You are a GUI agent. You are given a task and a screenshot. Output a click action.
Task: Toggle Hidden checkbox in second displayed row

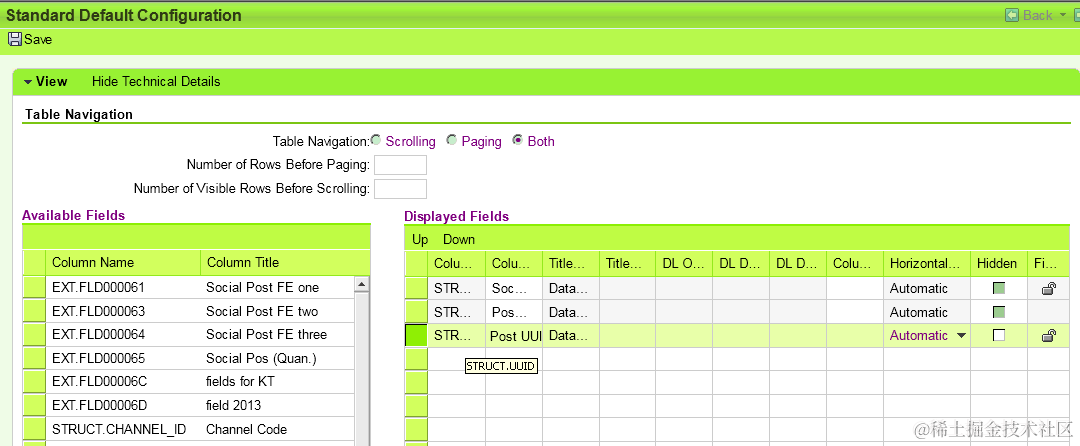tap(999, 312)
